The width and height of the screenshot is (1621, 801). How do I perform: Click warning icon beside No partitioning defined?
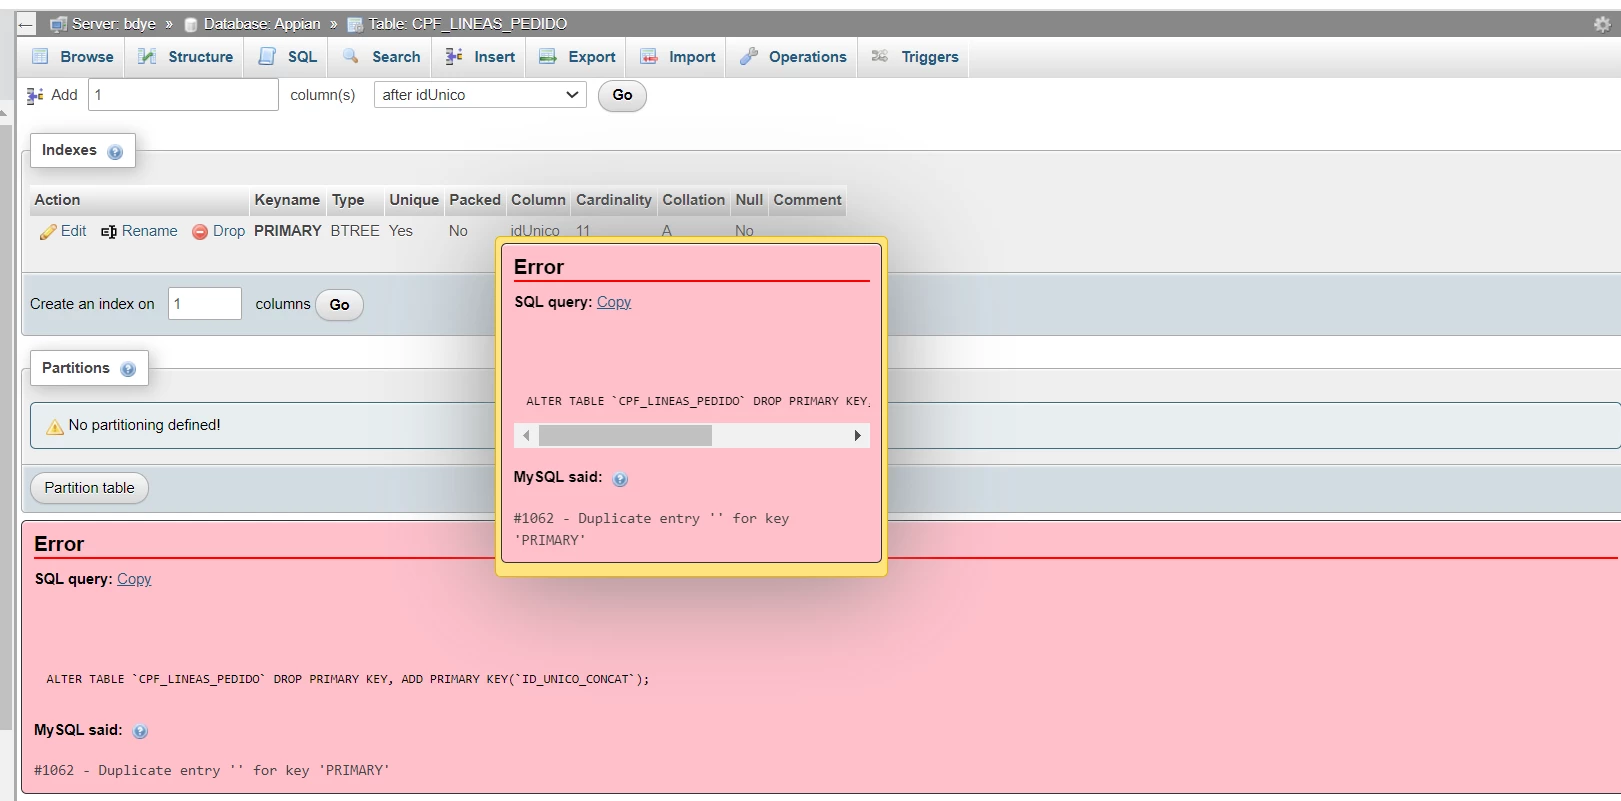point(55,427)
